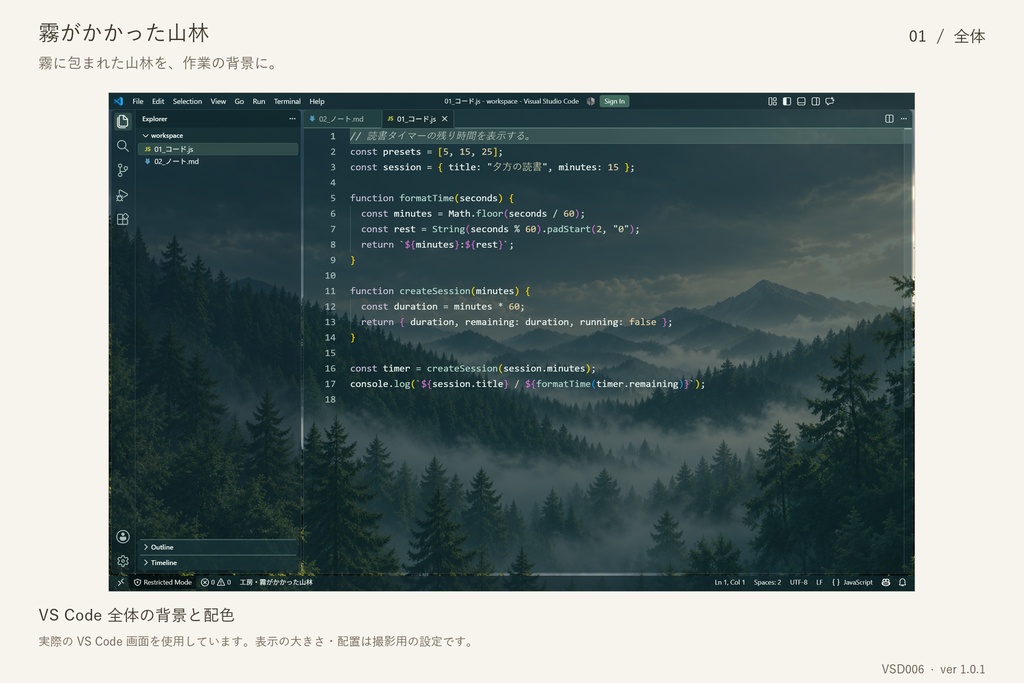Click the Copilot status icon in status bar
This screenshot has width=1024, height=683.
click(x=886, y=582)
